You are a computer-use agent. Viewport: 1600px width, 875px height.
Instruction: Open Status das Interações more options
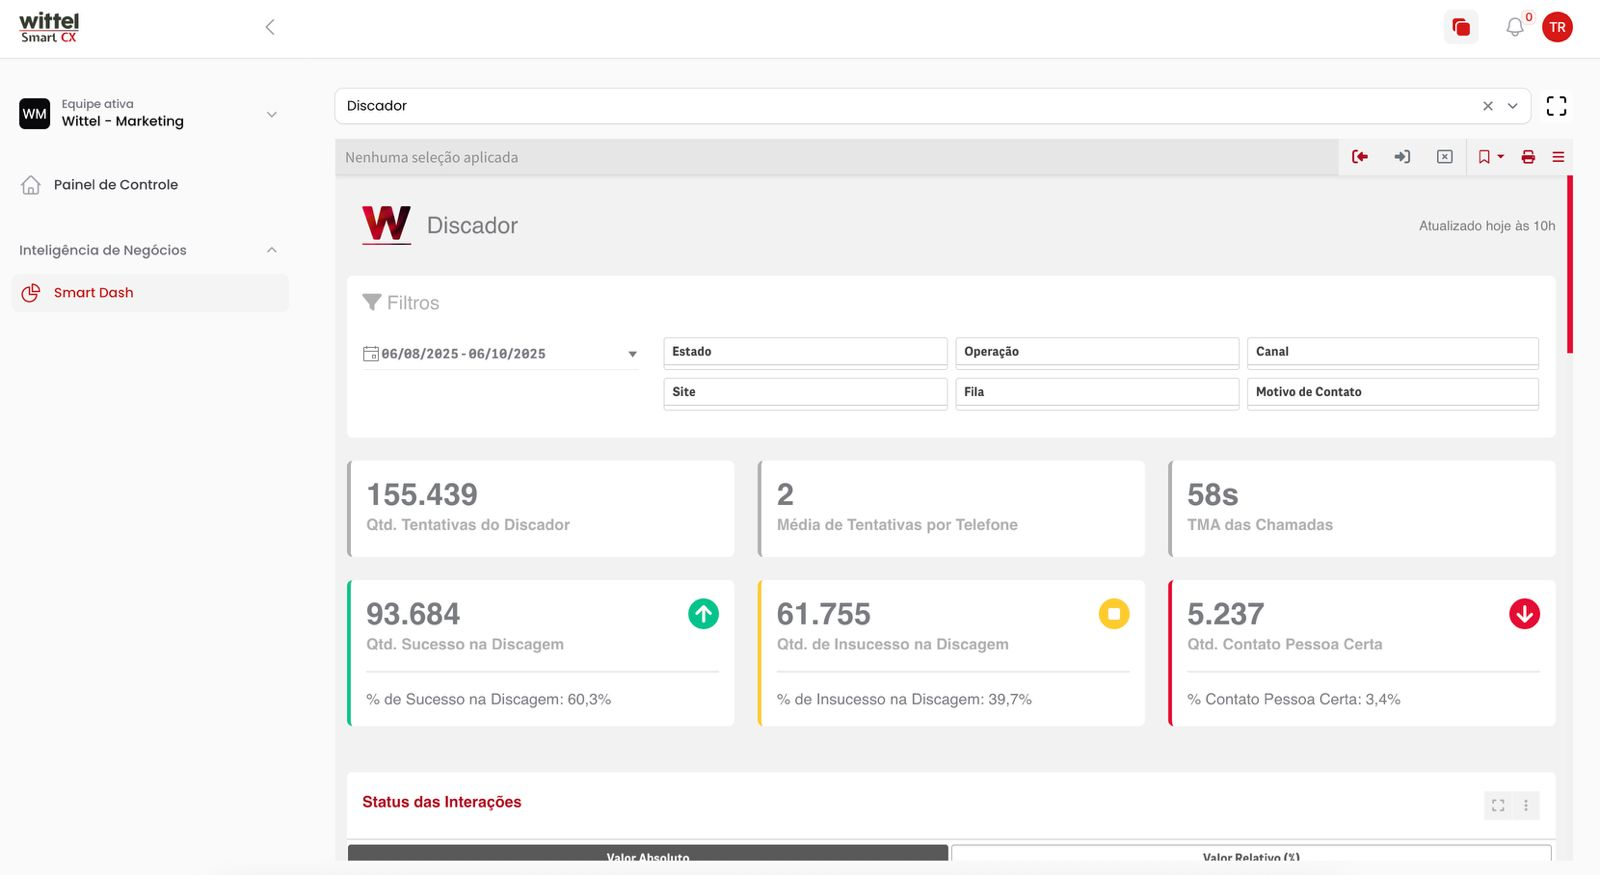1526,805
